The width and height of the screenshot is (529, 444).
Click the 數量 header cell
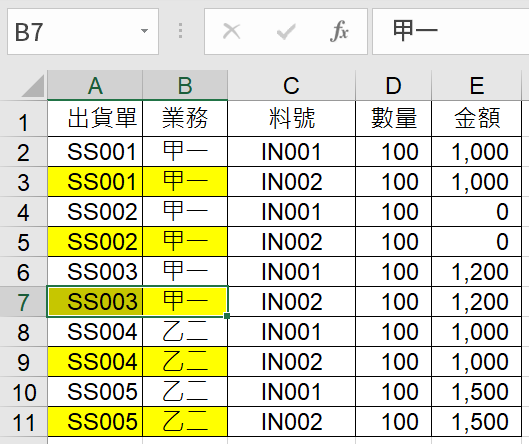click(393, 119)
